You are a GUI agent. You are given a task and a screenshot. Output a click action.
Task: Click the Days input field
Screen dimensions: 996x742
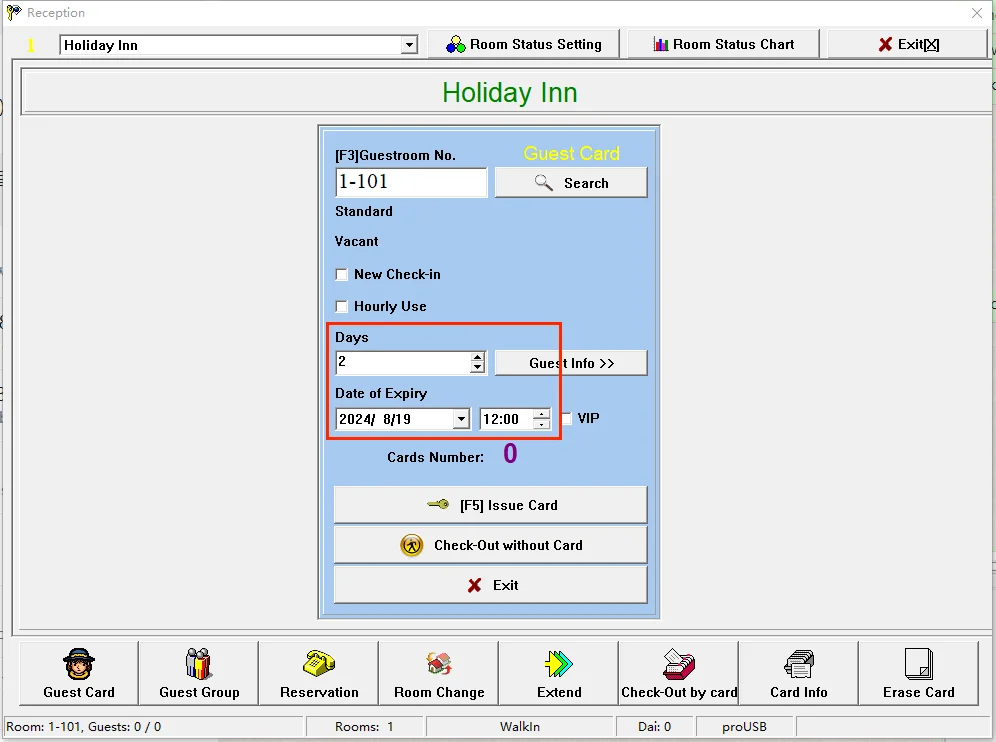pos(403,363)
